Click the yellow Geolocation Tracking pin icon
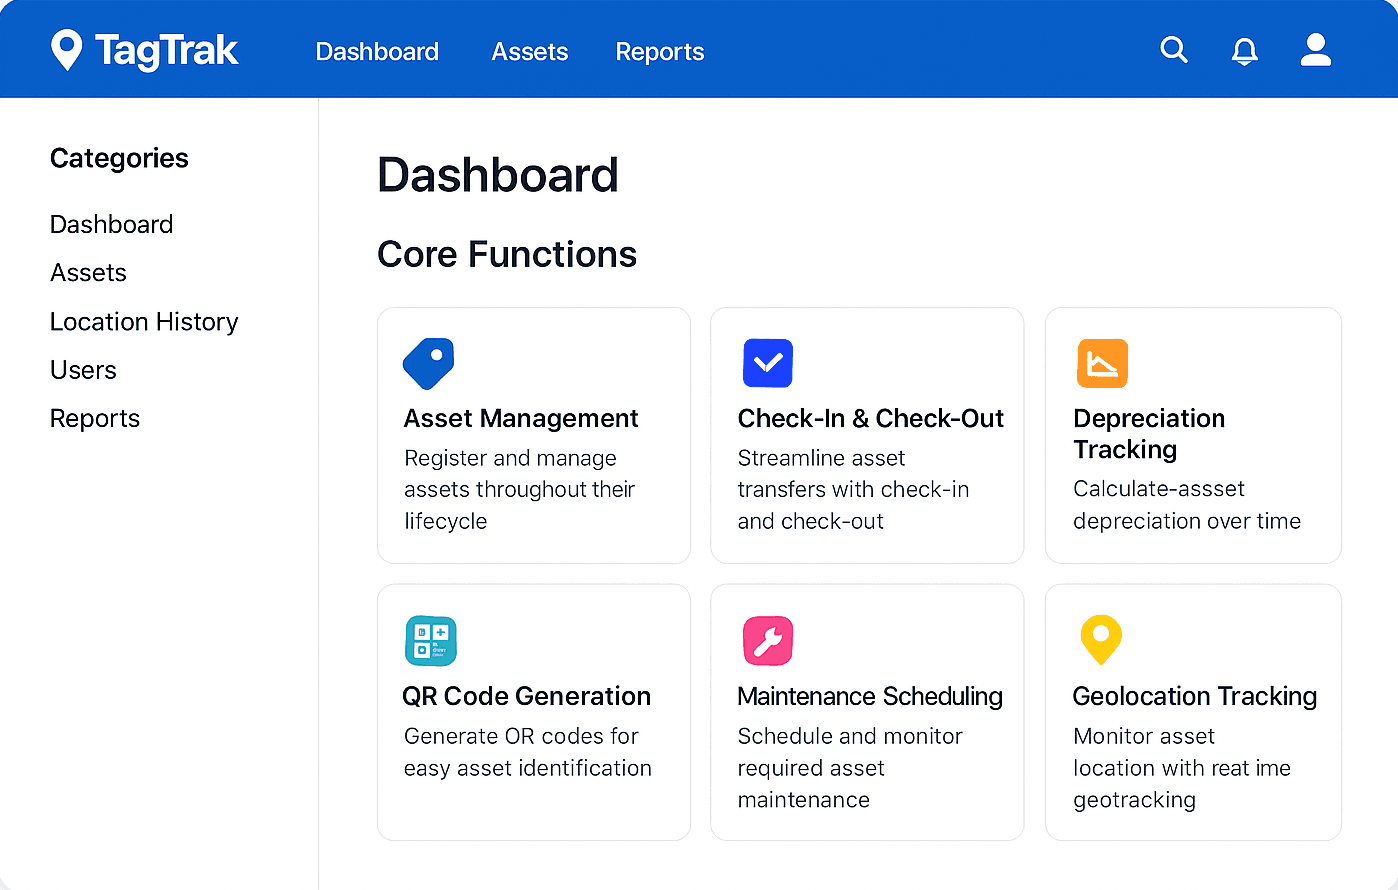This screenshot has height=890, width=1398. coord(1101,639)
